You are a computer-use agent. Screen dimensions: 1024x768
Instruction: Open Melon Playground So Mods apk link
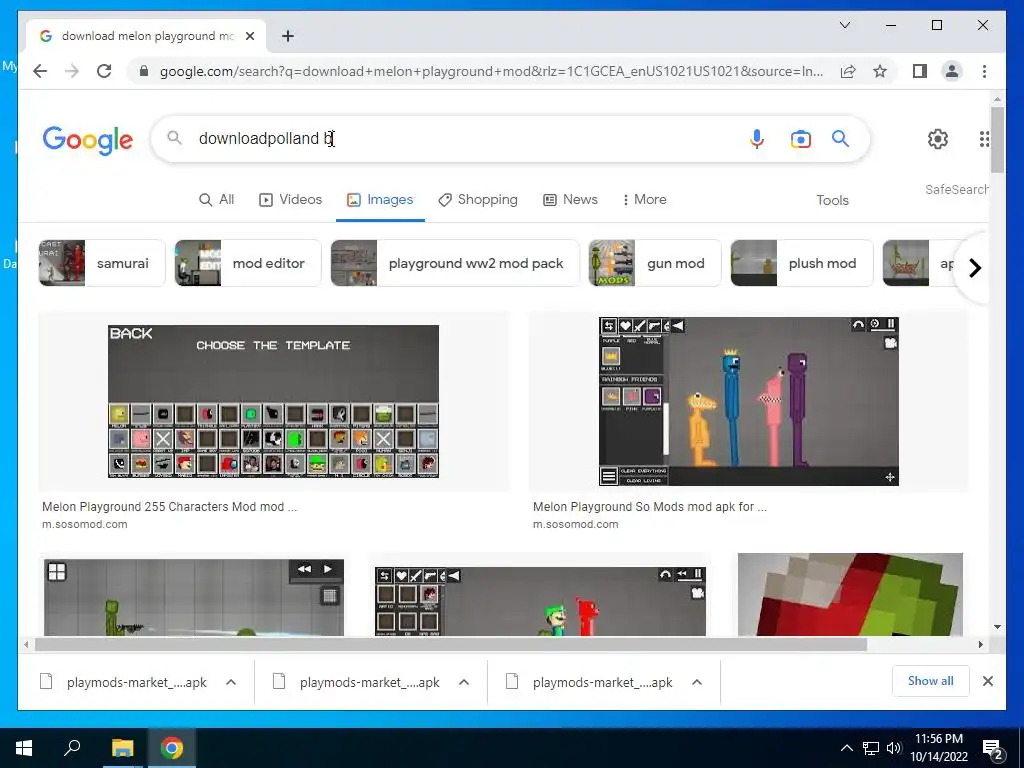650,507
